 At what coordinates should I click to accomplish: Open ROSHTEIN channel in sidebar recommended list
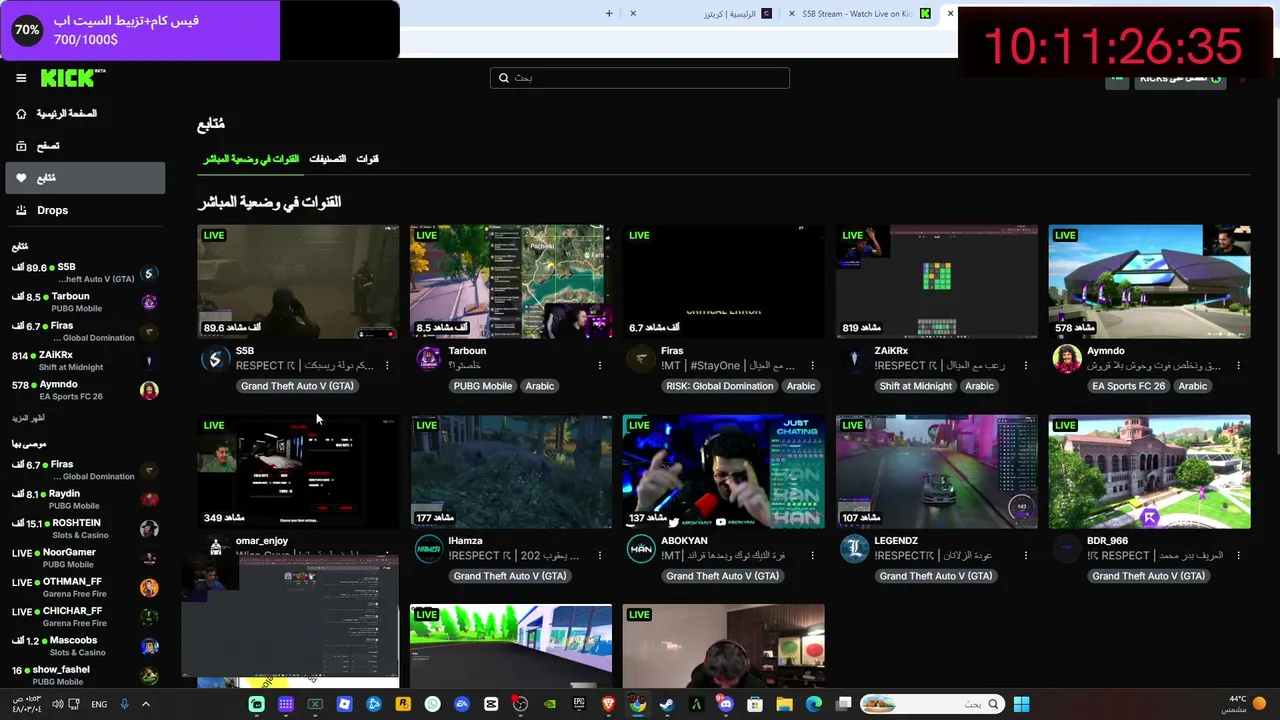click(85, 529)
